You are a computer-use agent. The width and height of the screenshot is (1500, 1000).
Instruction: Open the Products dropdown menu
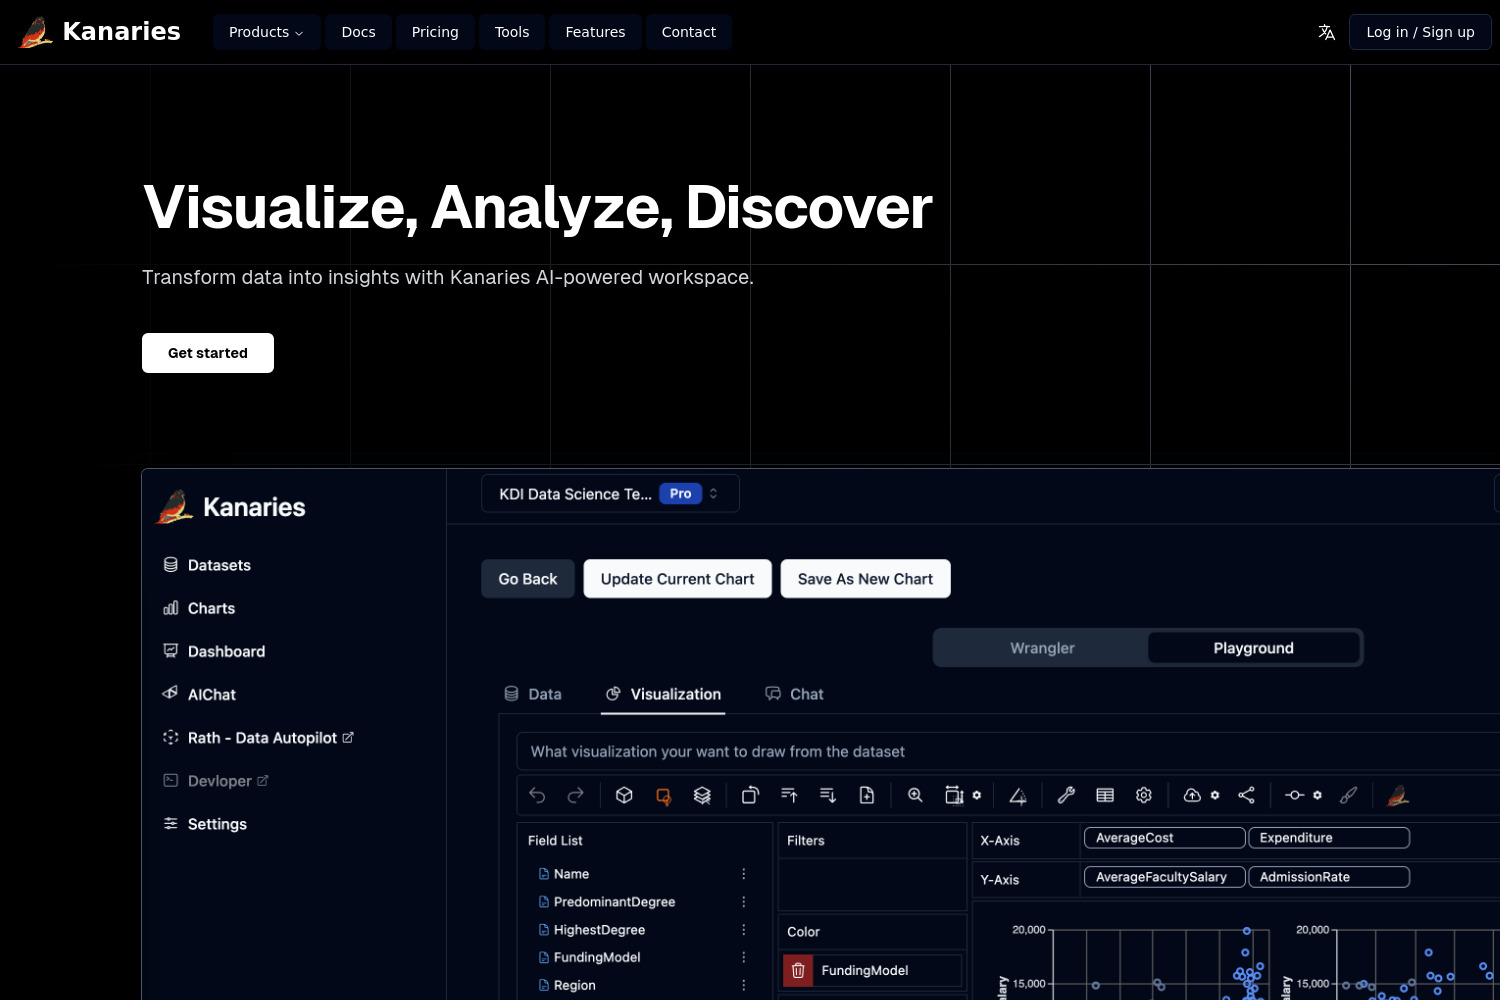point(266,32)
